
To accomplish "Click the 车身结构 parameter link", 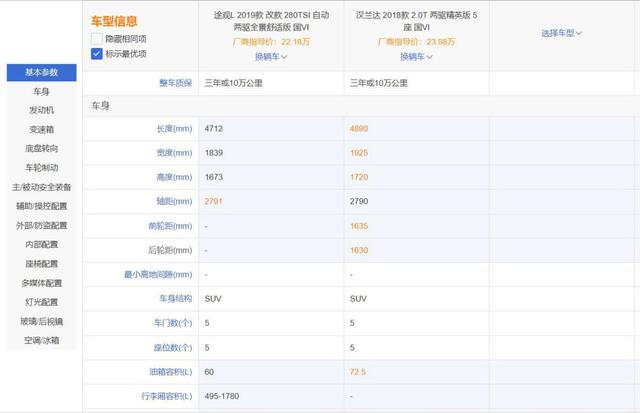I will pos(176,299).
